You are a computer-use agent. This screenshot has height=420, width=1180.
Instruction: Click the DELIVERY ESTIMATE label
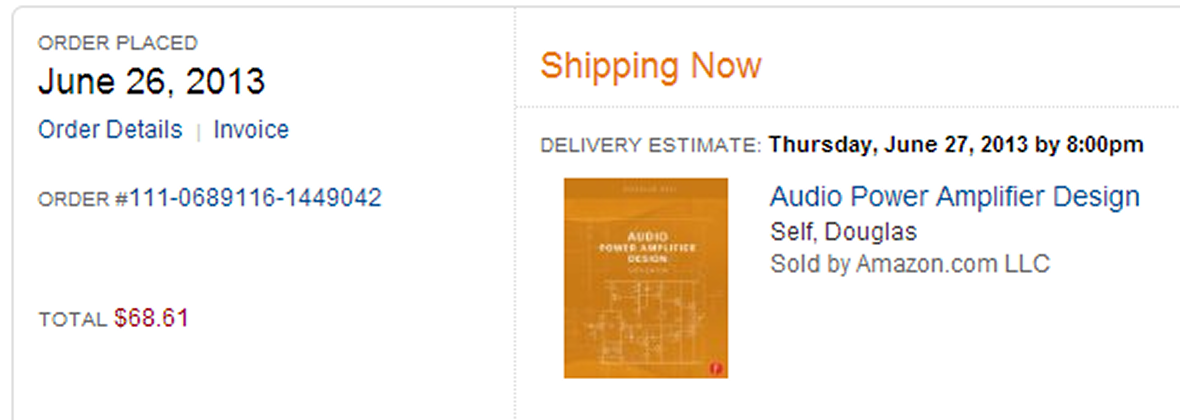tap(651, 145)
